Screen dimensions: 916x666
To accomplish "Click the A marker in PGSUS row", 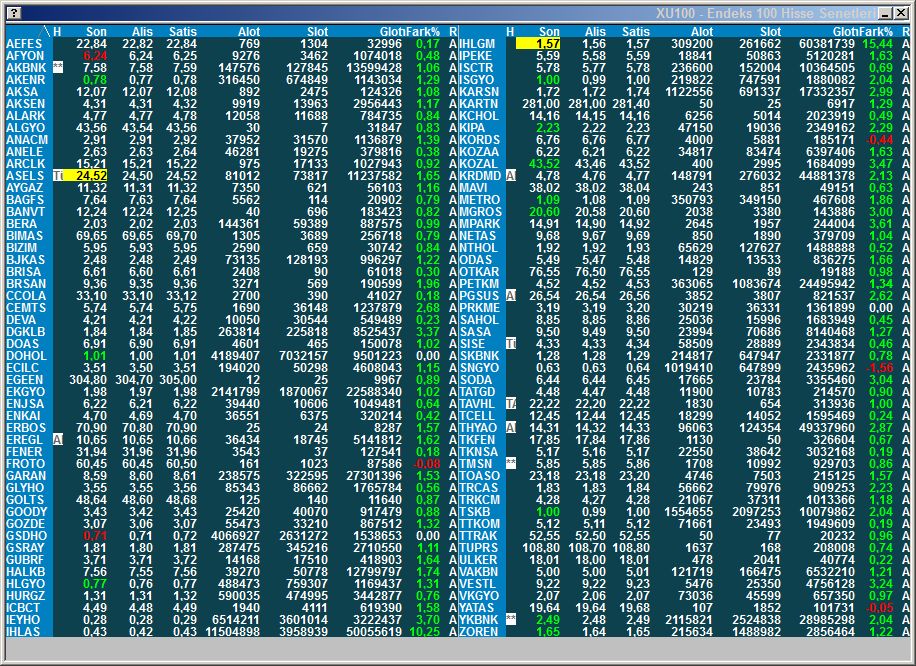I will pyautogui.click(x=511, y=296).
